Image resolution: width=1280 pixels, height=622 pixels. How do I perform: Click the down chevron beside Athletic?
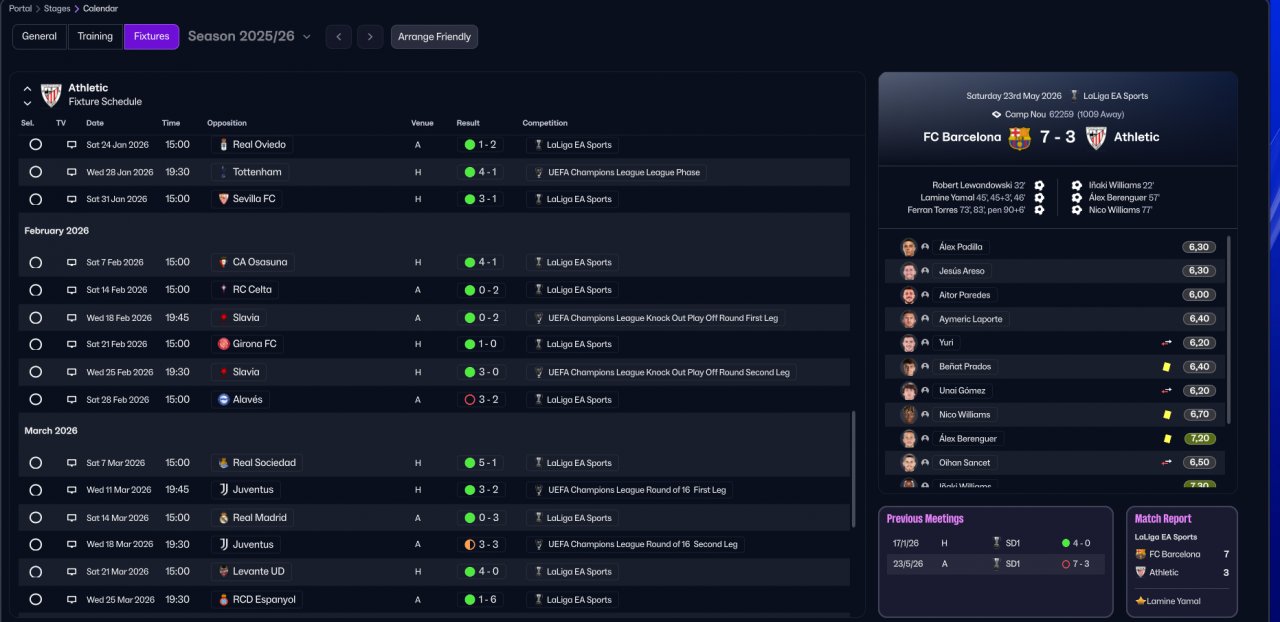[x=27, y=103]
